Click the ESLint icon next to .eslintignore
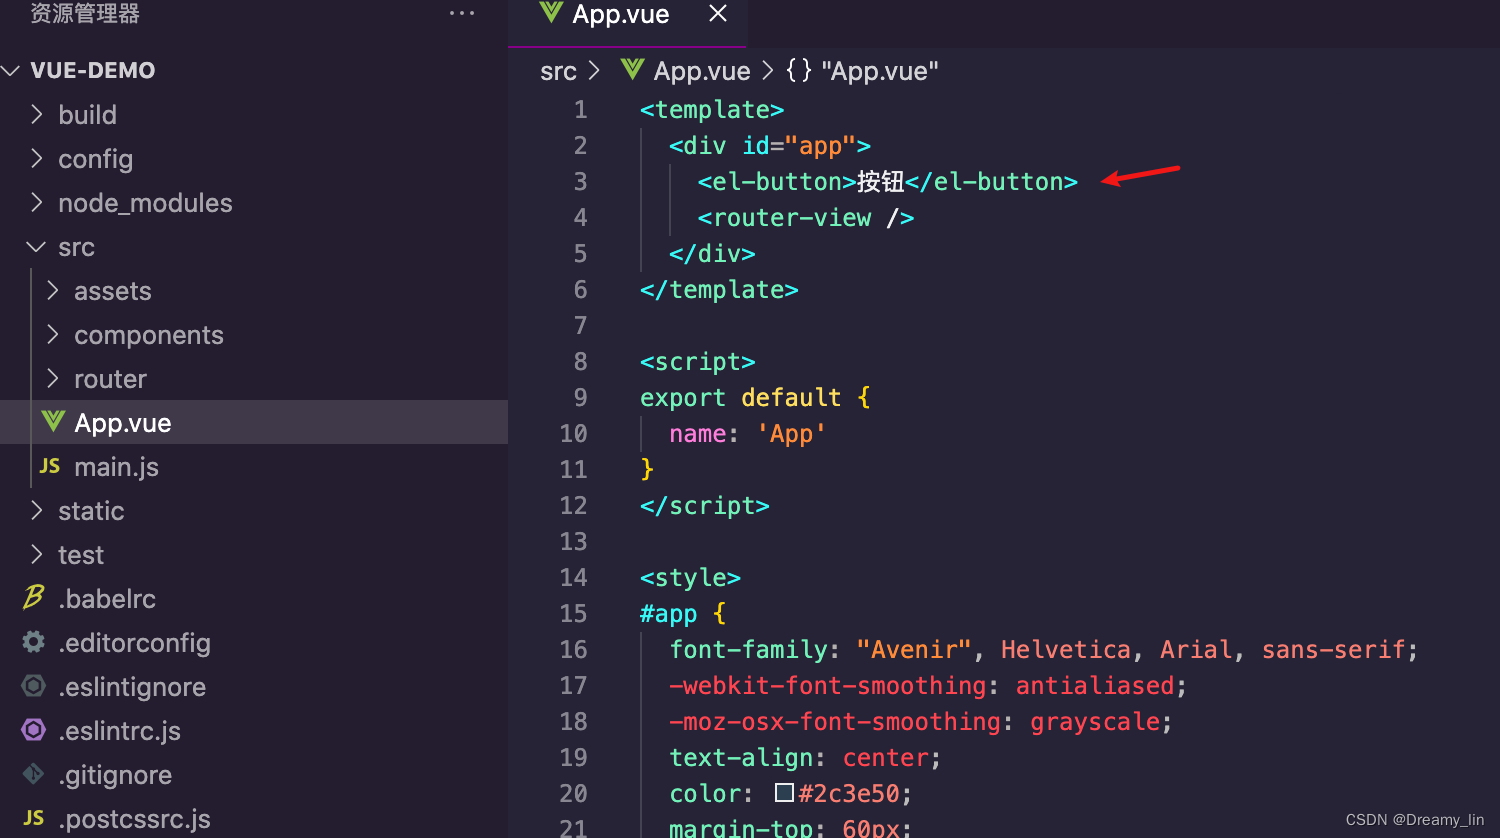 pyautogui.click(x=34, y=686)
